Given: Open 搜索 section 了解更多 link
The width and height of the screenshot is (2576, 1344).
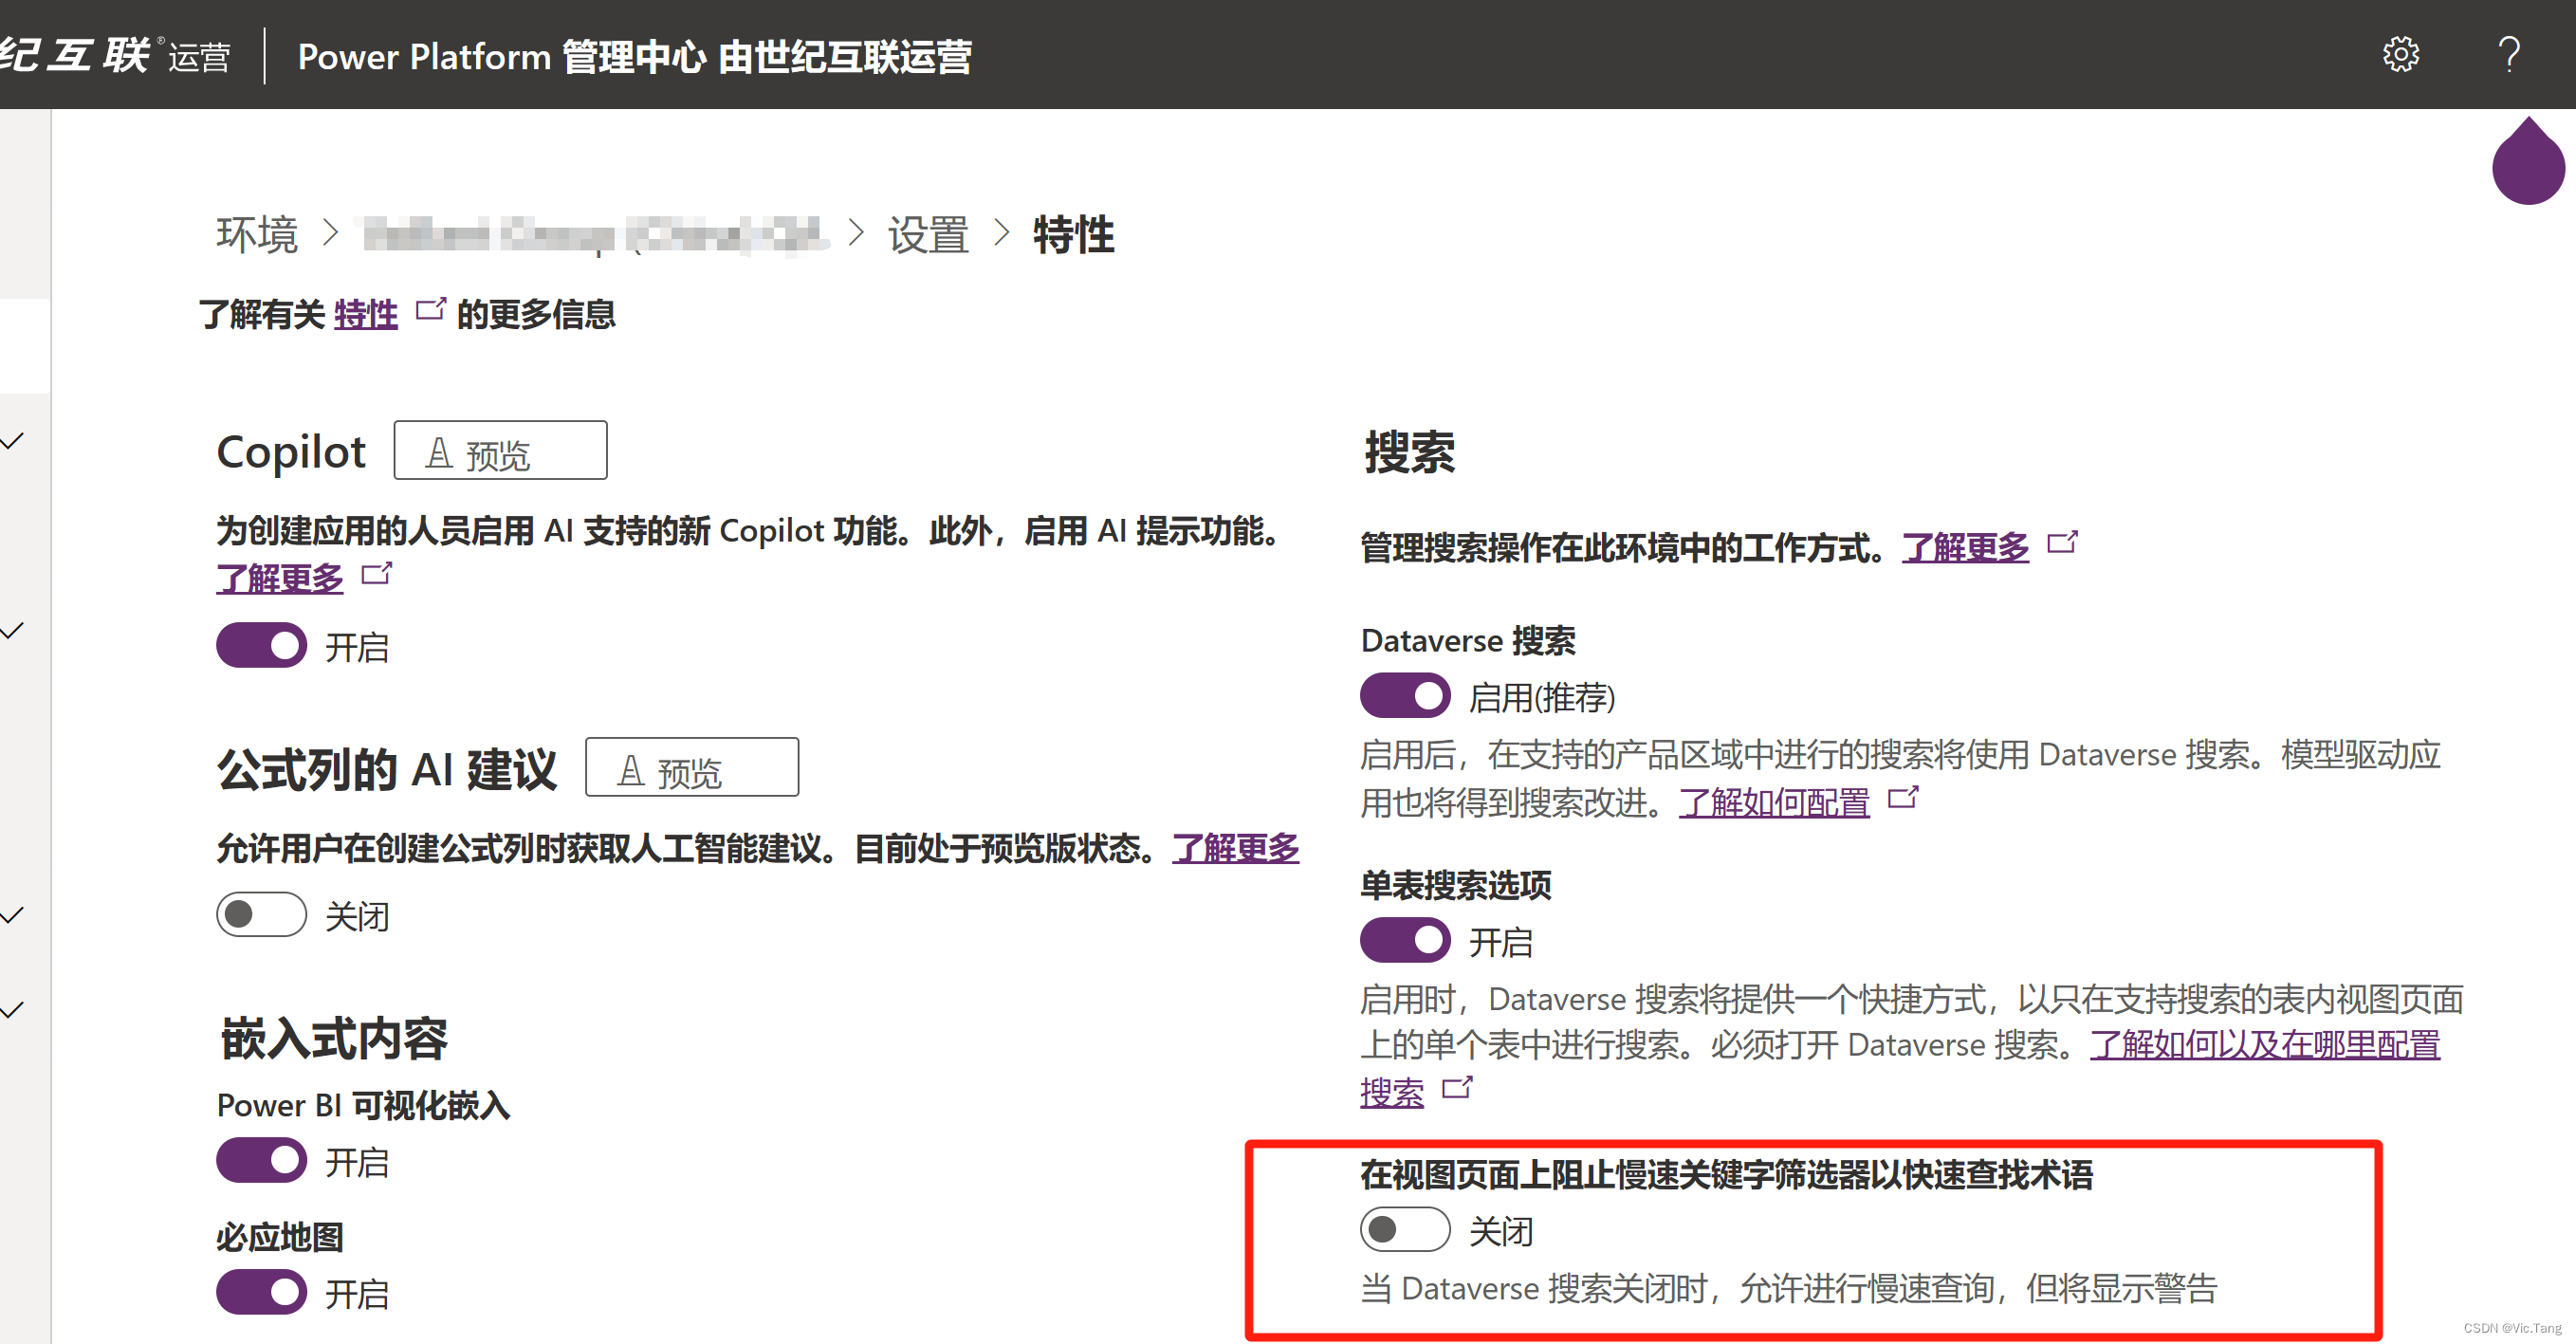Looking at the screenshot, I should [x=1965, y=547].
